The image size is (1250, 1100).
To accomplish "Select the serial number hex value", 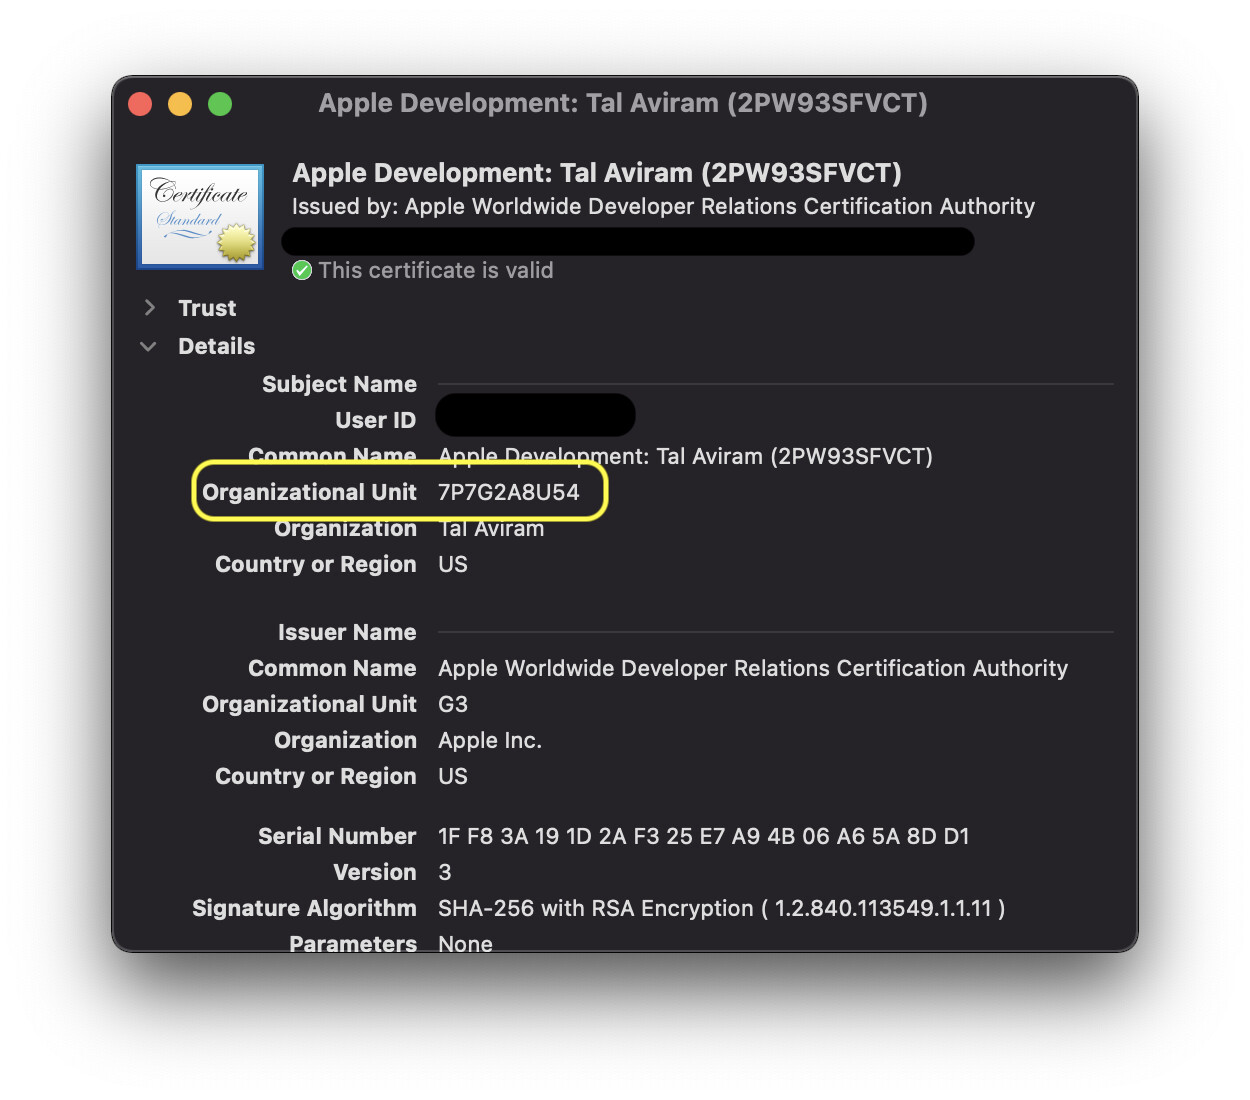I will 704,836.
